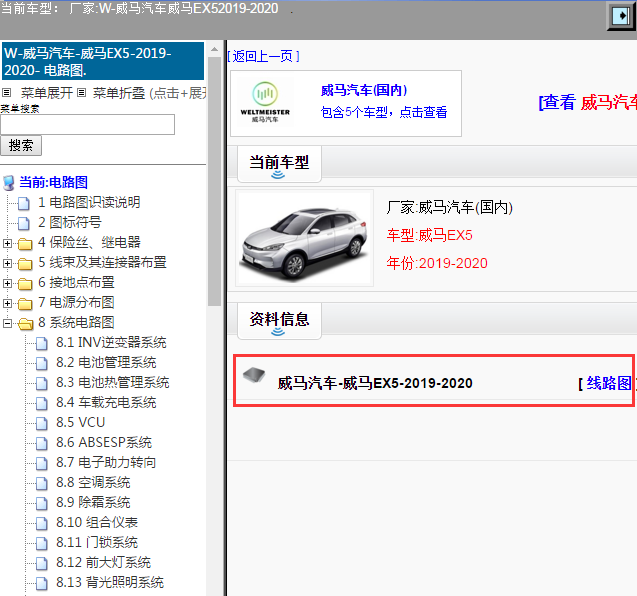The image size is (637, 596).
Task: Click the 返回上一页 link
Action: 263,56
